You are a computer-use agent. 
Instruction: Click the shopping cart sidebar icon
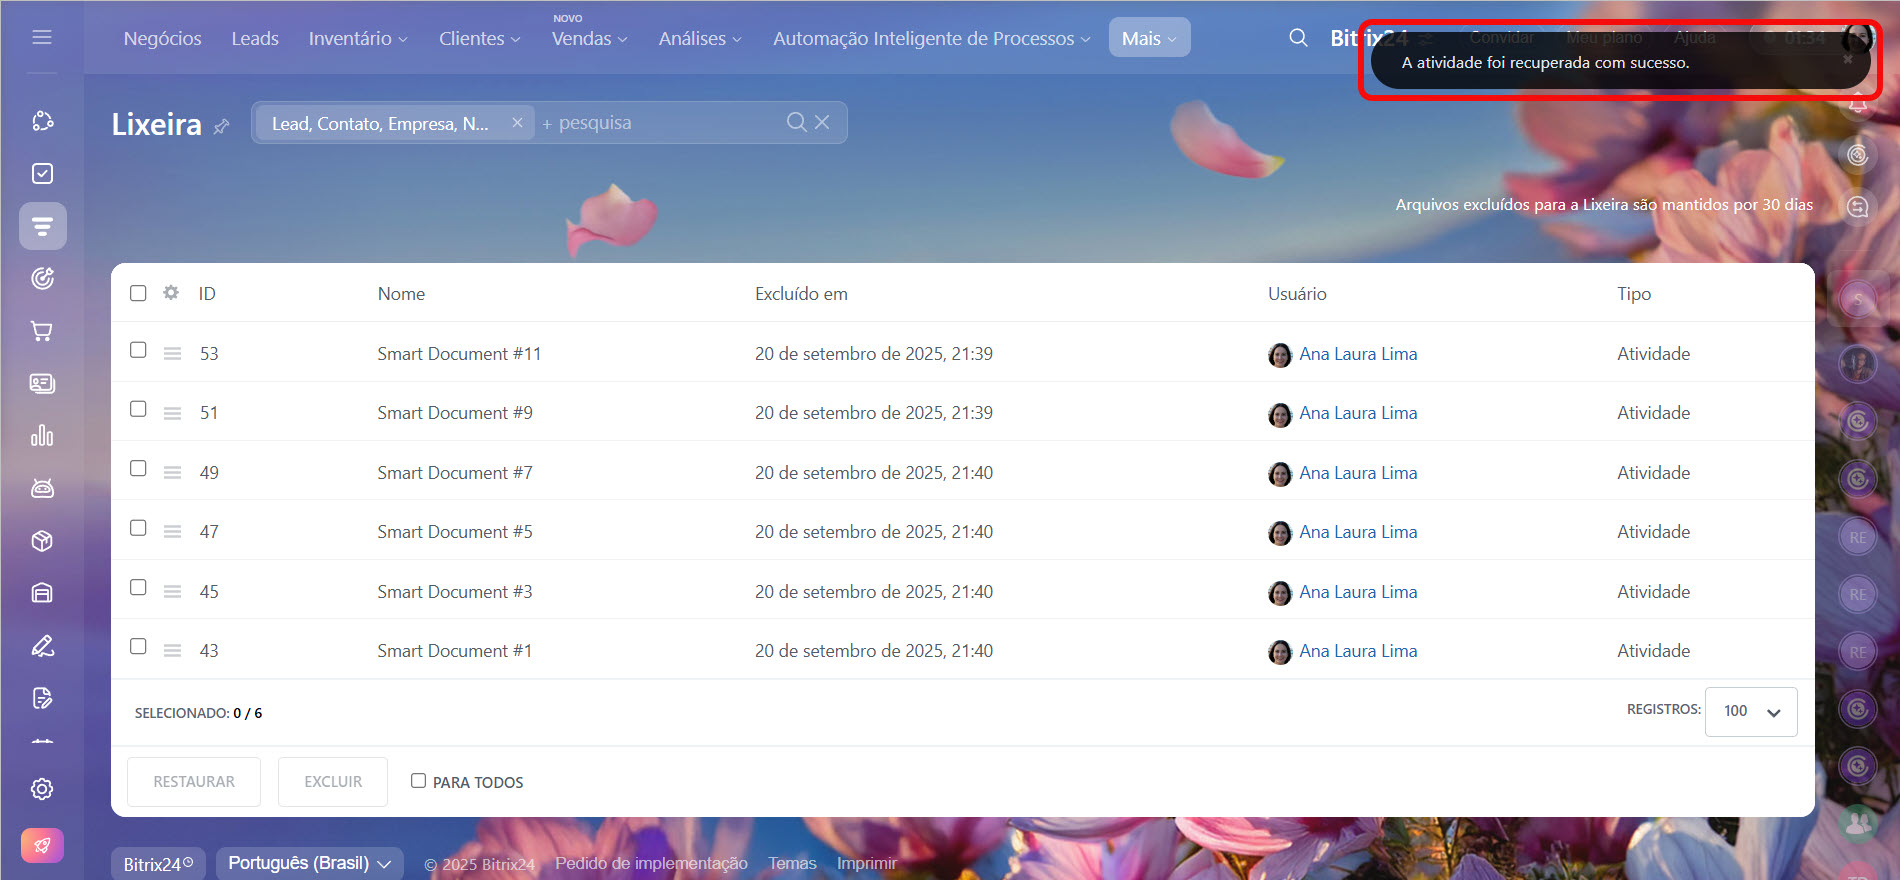(42, 331)
